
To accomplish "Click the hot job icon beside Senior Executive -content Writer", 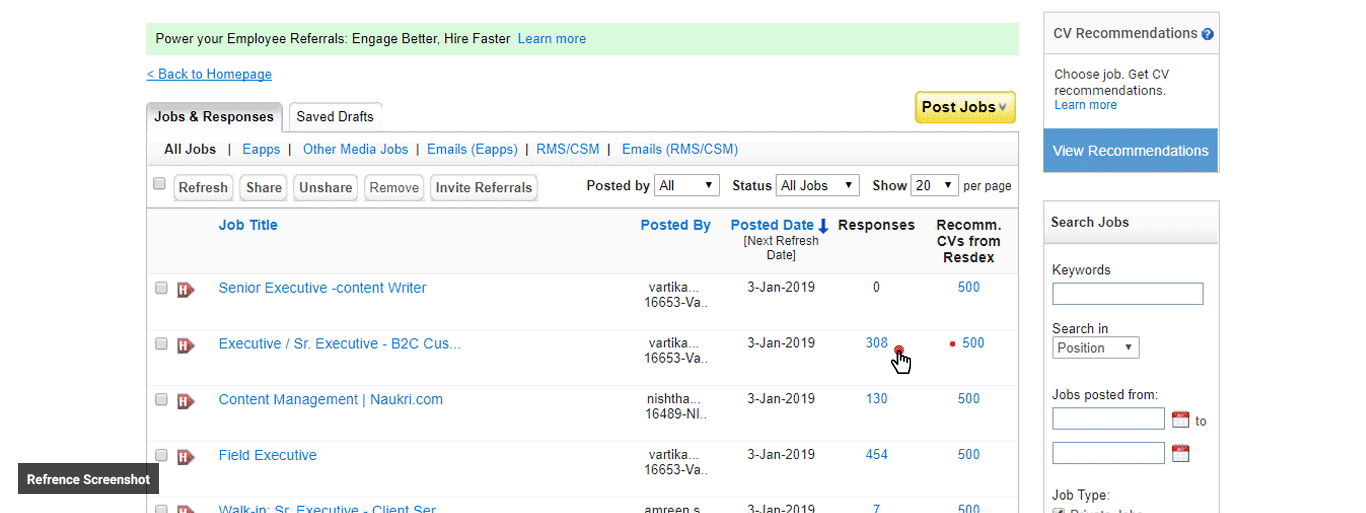I will click(185, 289).
